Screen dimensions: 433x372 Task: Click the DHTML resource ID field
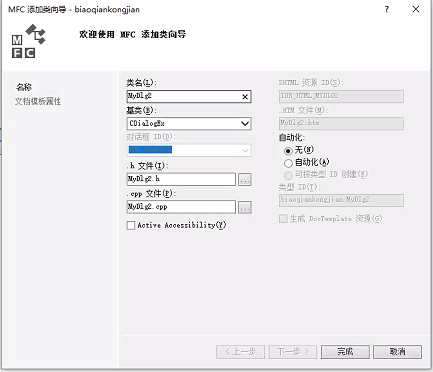tap(341, 96)
